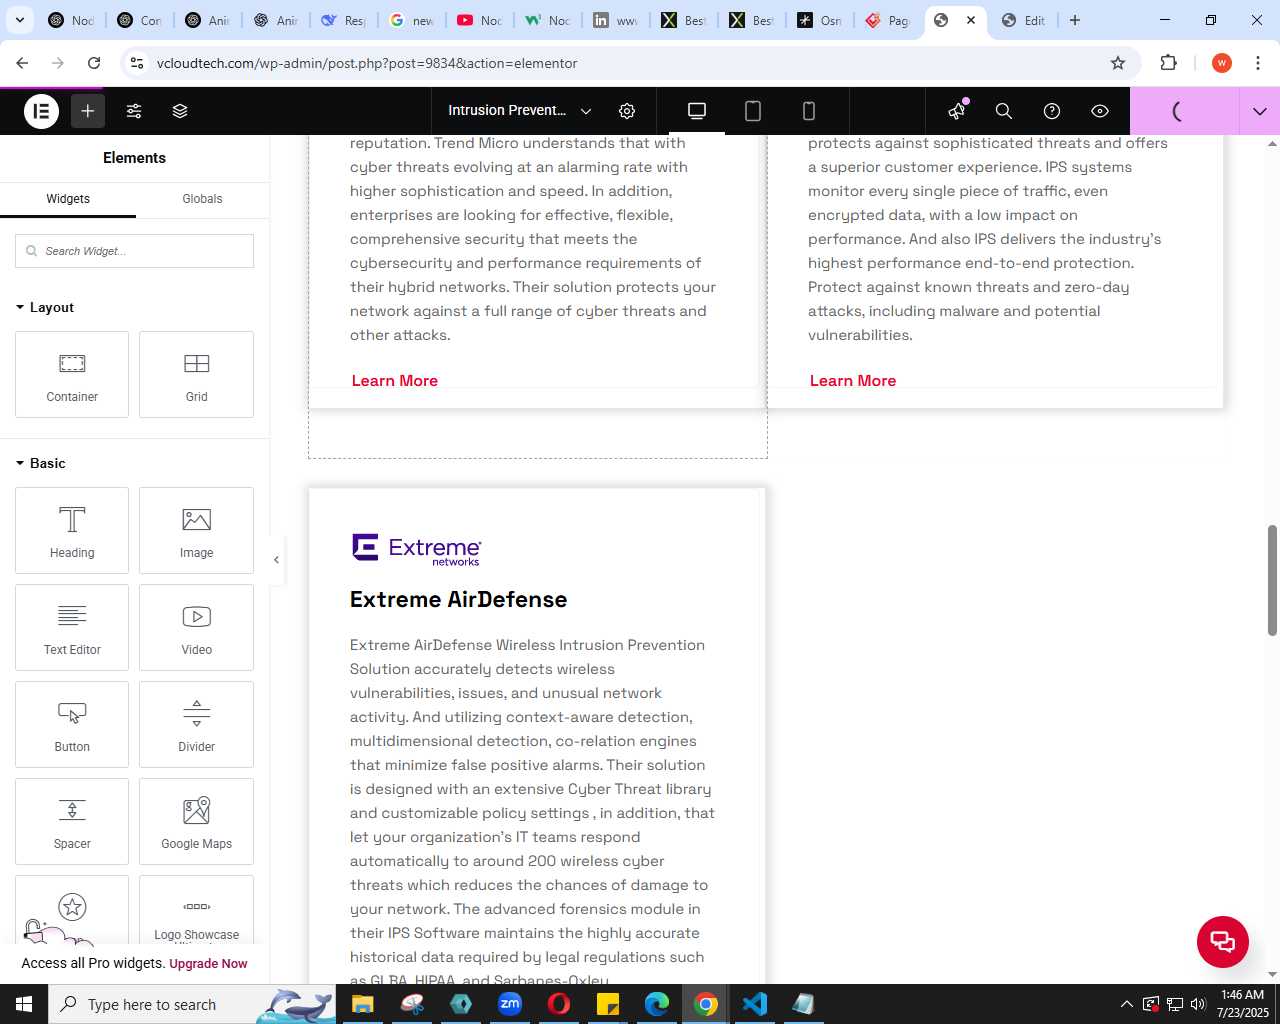The width and height of the screenshot is (1280, 1024).
Task: Click the page vertical scrollbar thumb
Action: pos(1272,580)
